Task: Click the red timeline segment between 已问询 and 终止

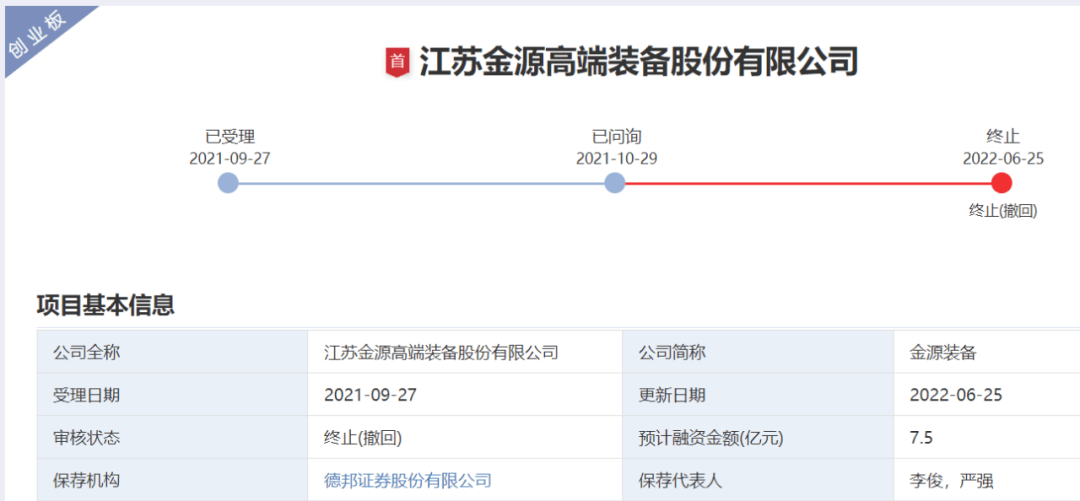Action: 808,183
